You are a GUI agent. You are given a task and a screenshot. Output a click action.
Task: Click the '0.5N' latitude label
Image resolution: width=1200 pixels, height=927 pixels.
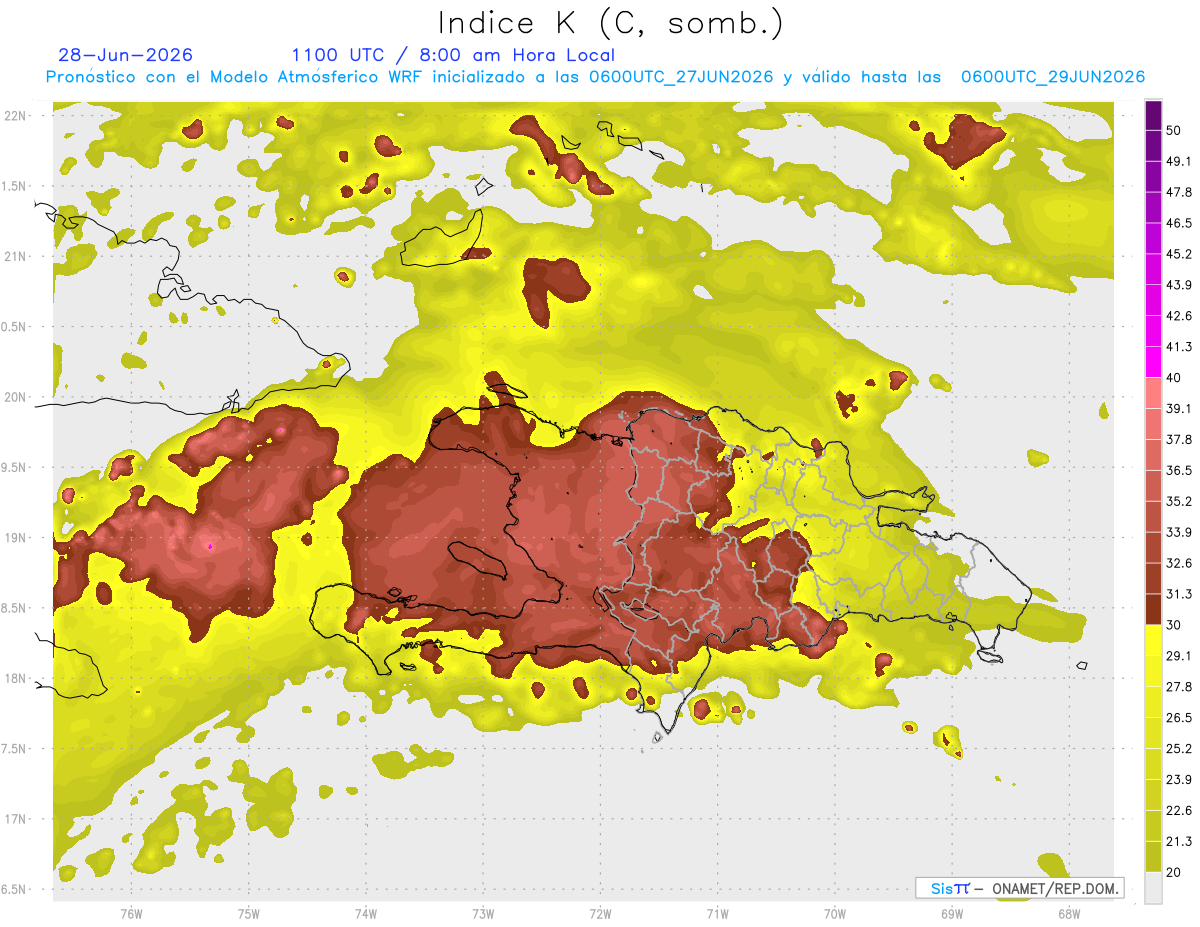(15, 327)
